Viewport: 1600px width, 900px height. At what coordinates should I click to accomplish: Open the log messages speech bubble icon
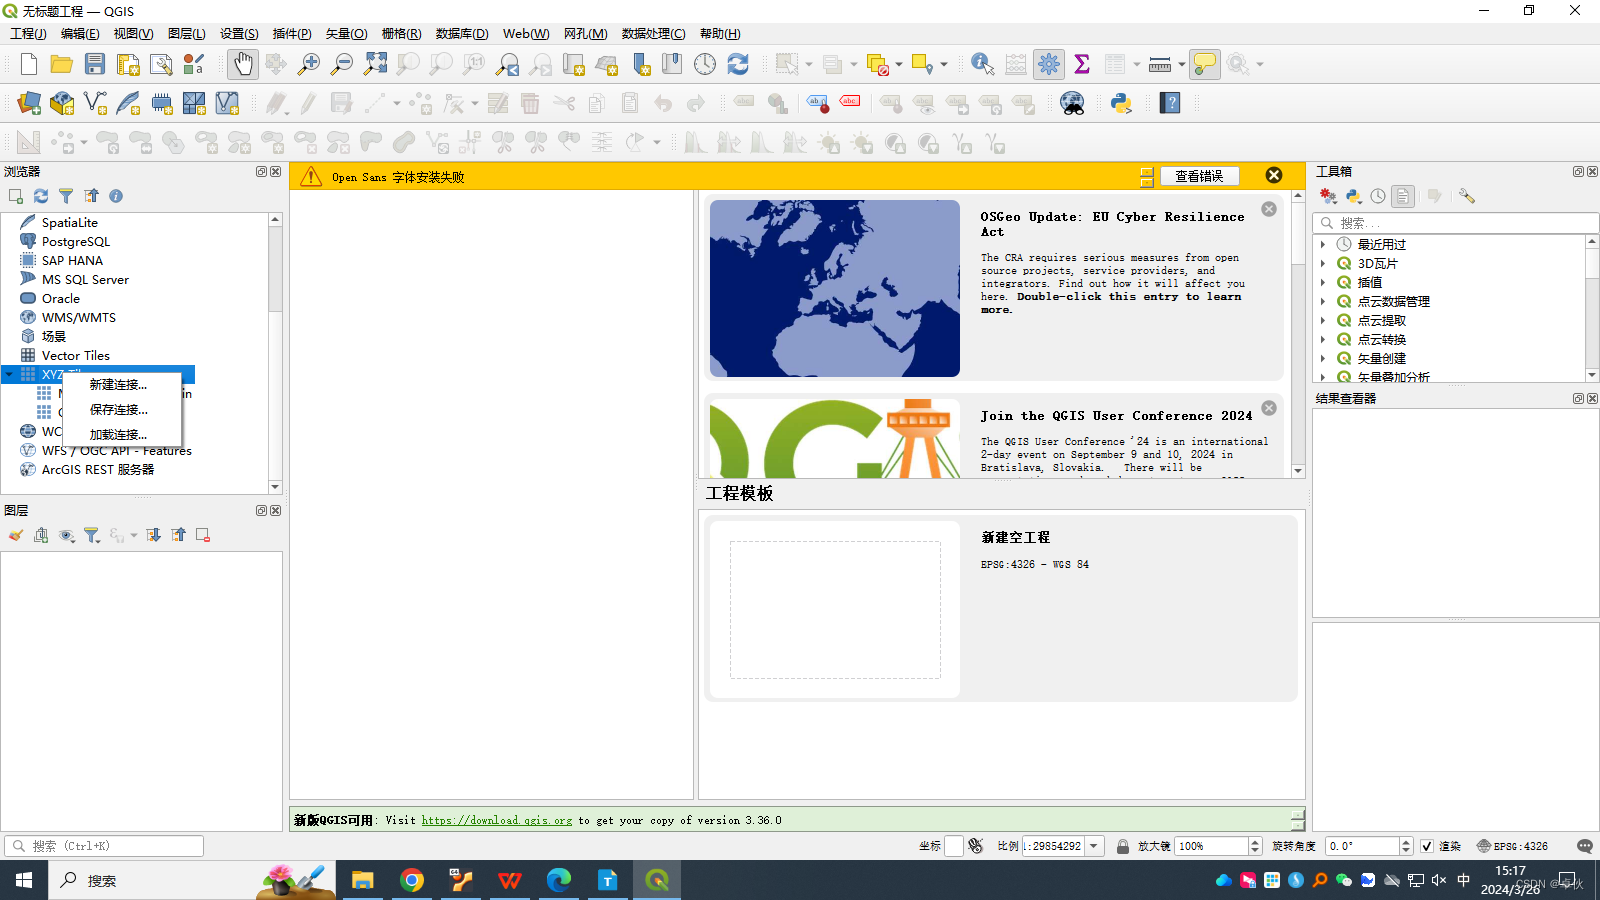(1584, 846)
